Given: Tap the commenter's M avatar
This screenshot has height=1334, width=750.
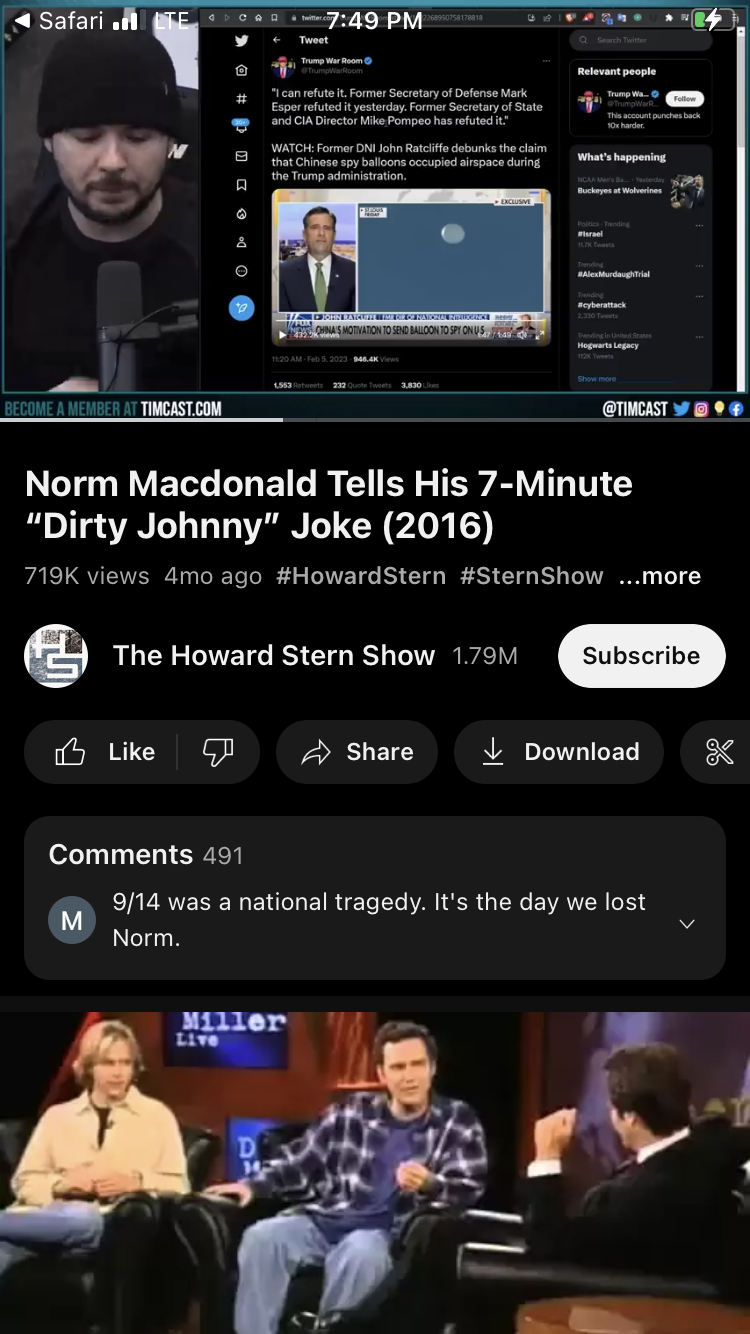Looking at the screenshot, I should pyautogui.click(x=72, y=920).
